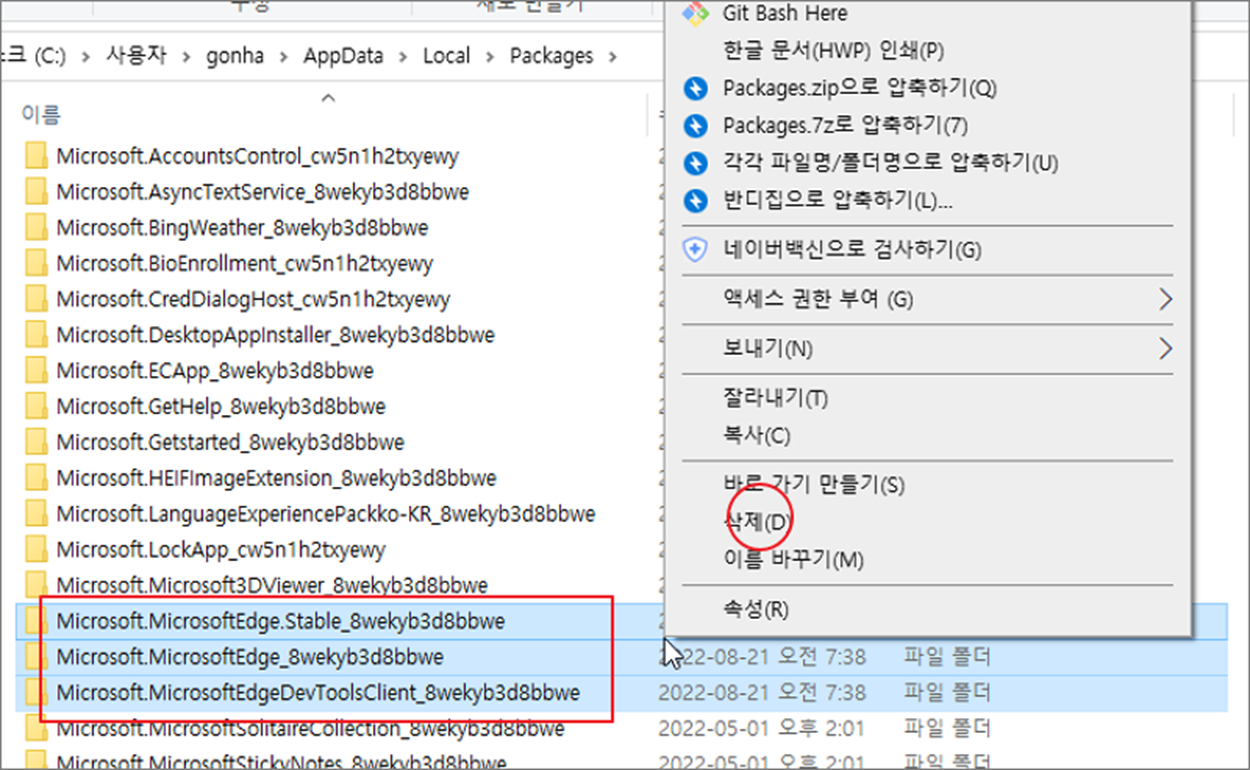The height and width of the screenshot is (770, 1250).
Task: Go to gonha in address bar
Action: tap(236, 56)
